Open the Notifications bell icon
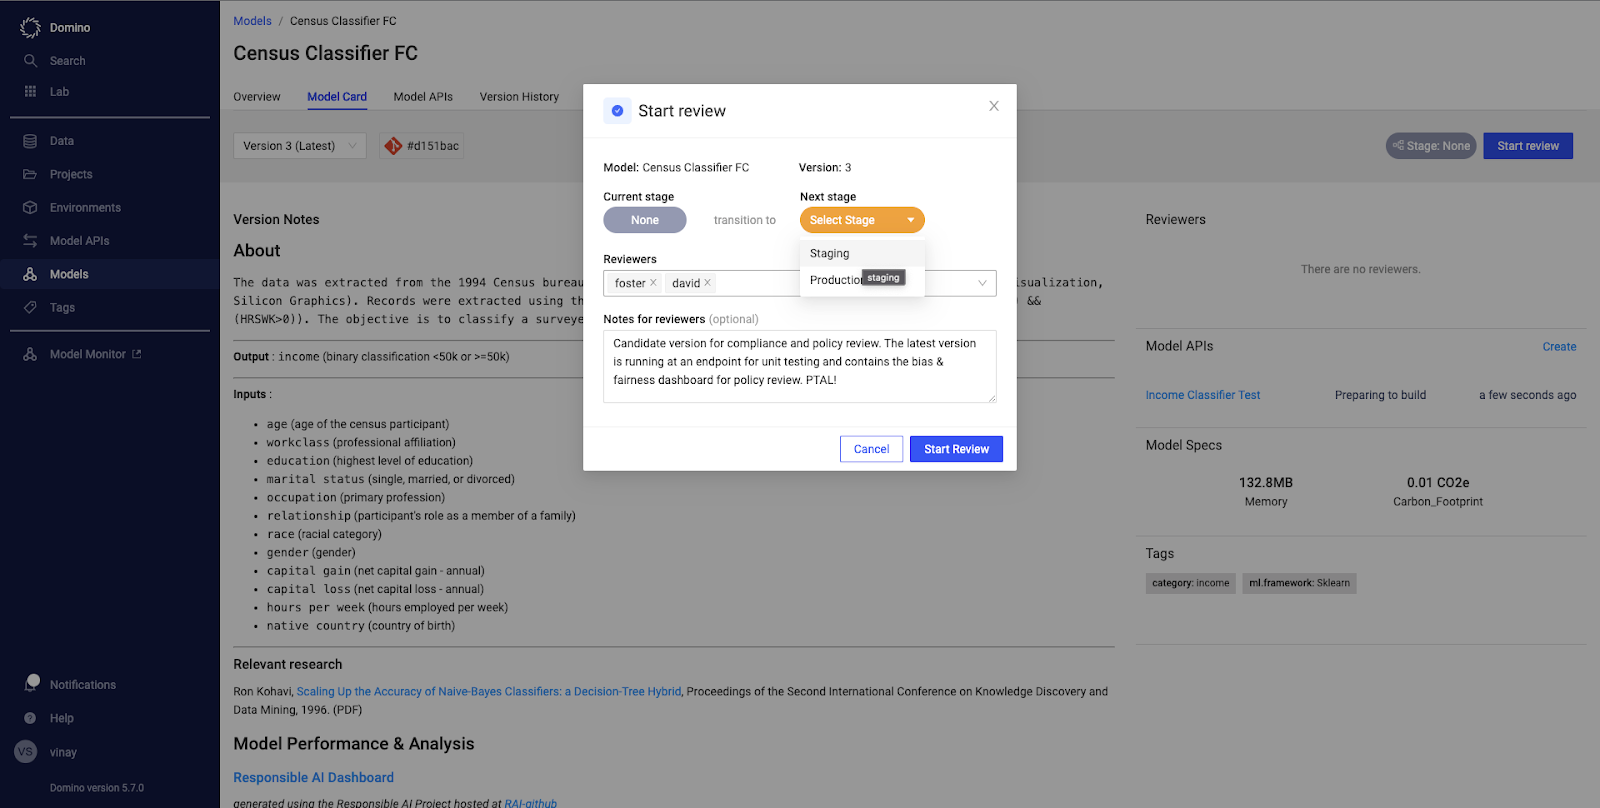The height and width of the screenshot is (808, 1600). pyautogui.click(x=32, y=683)
